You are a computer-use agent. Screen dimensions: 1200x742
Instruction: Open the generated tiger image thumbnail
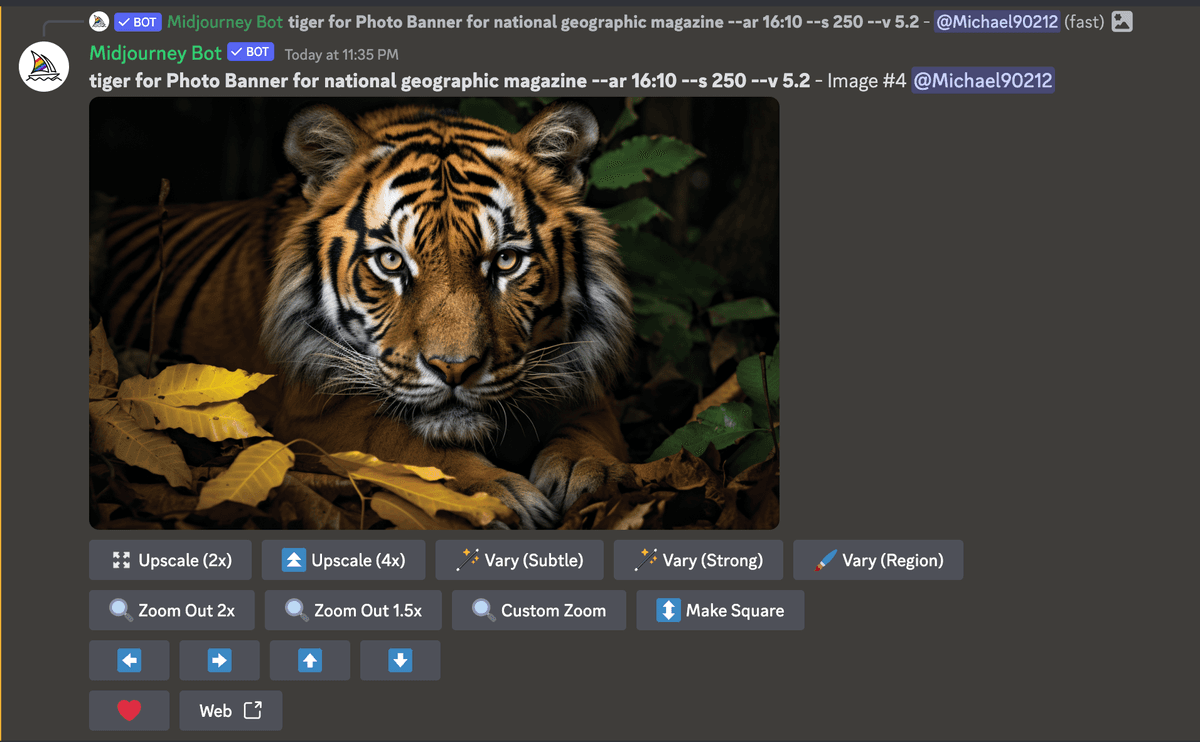tap(434, 313)
